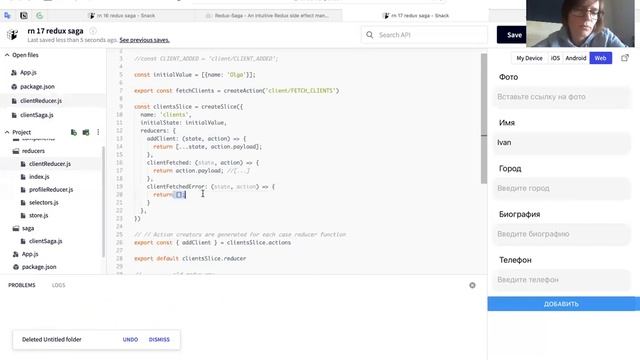Click the blue ДОБАВИТЬ button
Image resolution: width=640 pixels, height=360 pixels.
pos(564,304)
